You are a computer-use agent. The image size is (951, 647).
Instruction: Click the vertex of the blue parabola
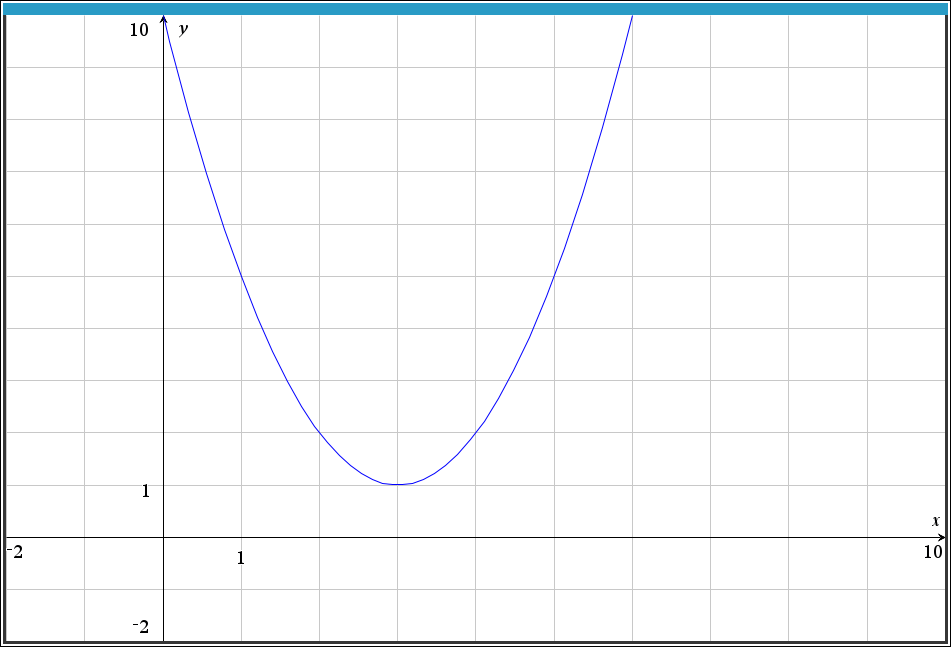tap(398, 485)
